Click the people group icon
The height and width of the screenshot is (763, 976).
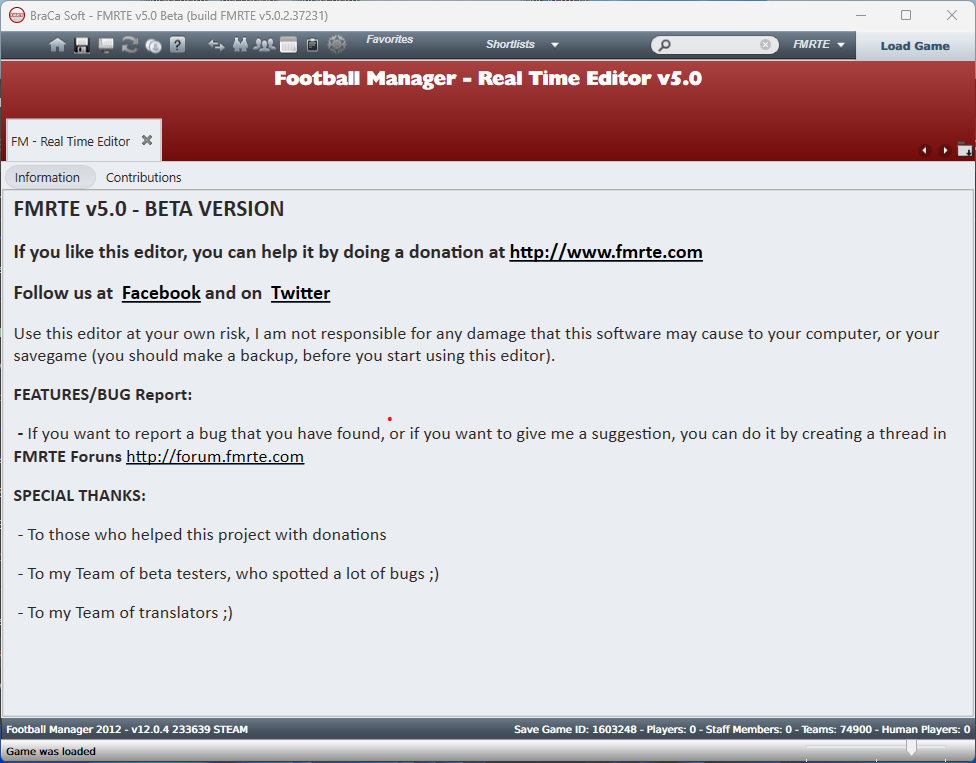tap(265, 45)
